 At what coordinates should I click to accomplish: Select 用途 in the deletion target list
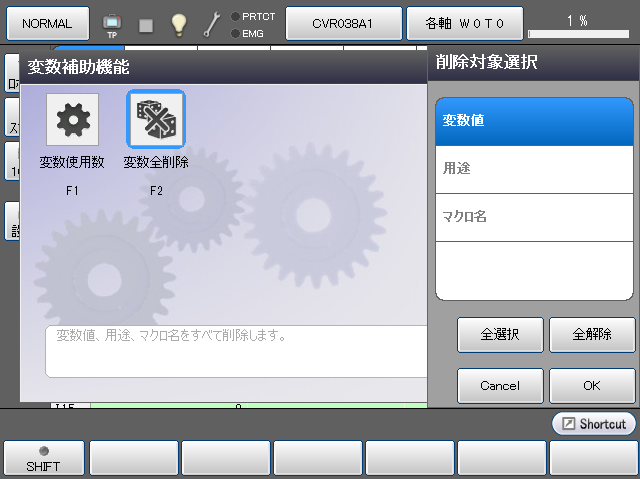[534, 169]
